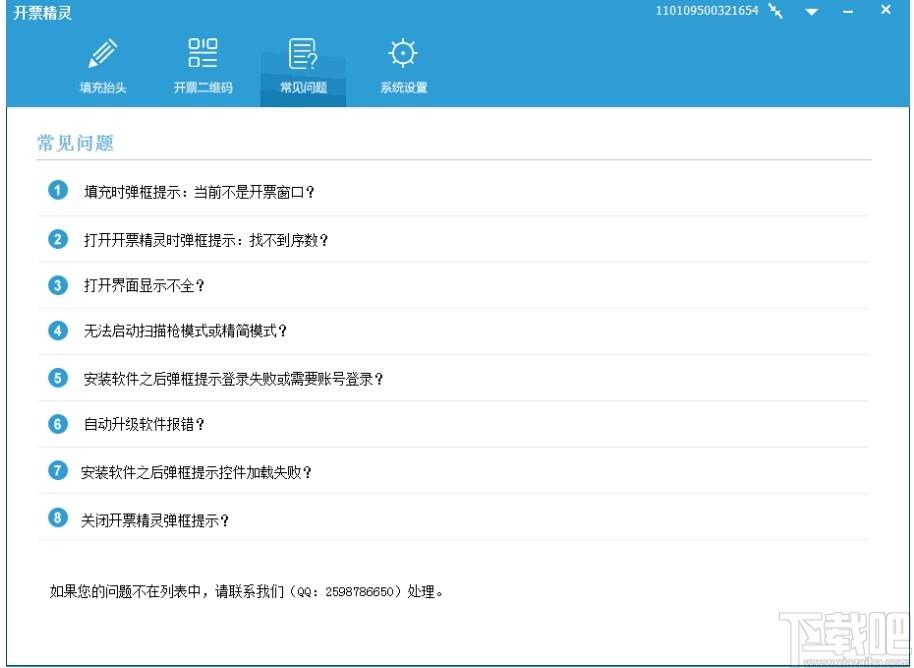This screenshot has width=914, height=668.
Task: Open question 无法启动扫描枪模式或精简模式？
Action: pos(185,331)
